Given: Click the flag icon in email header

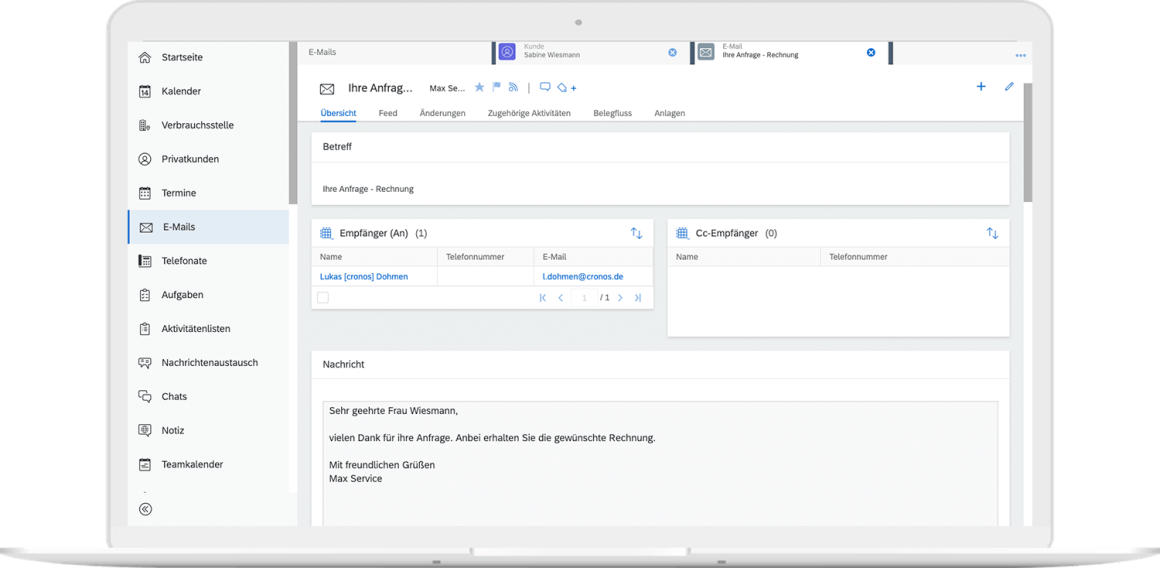Looking at the screenshot, I should (496, 88).
